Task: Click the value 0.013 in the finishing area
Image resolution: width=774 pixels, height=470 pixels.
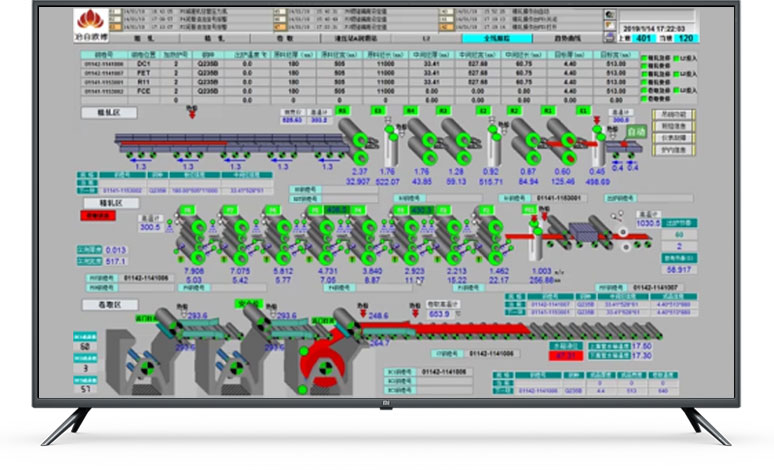Action: (116, 250)
